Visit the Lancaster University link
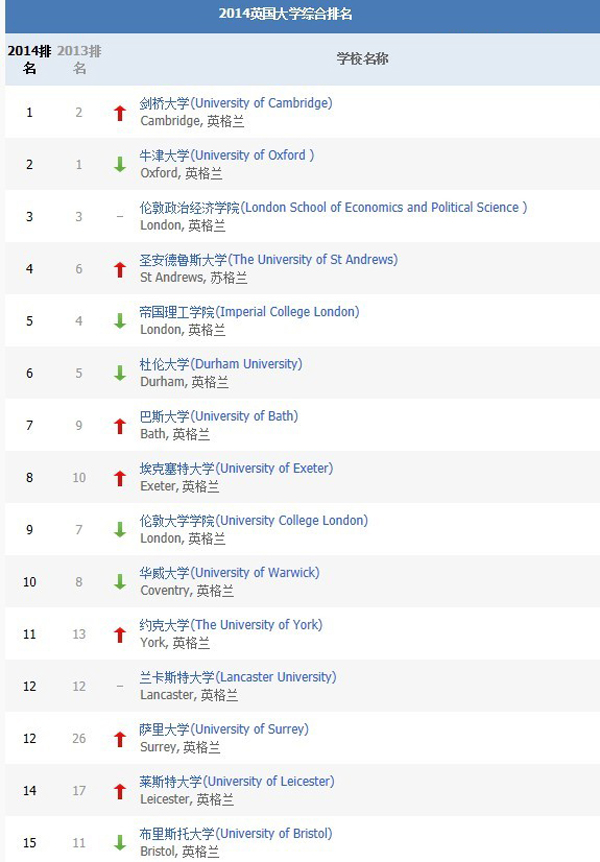Image resolution: width=600 pixels, height=862 pixels. coord(238,677)
